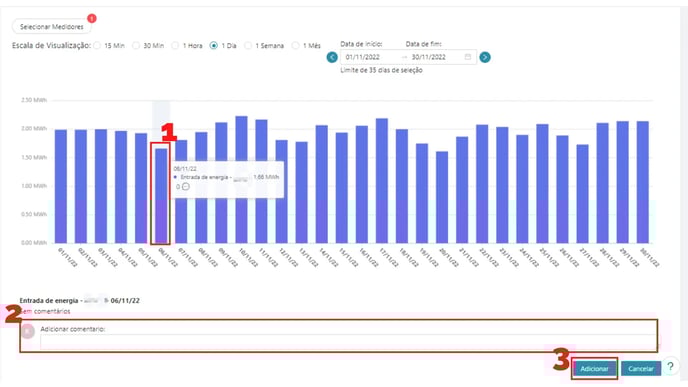Click the Cancelar button
This screenshot has height=387, width=688.
click(x=641, y=369)
